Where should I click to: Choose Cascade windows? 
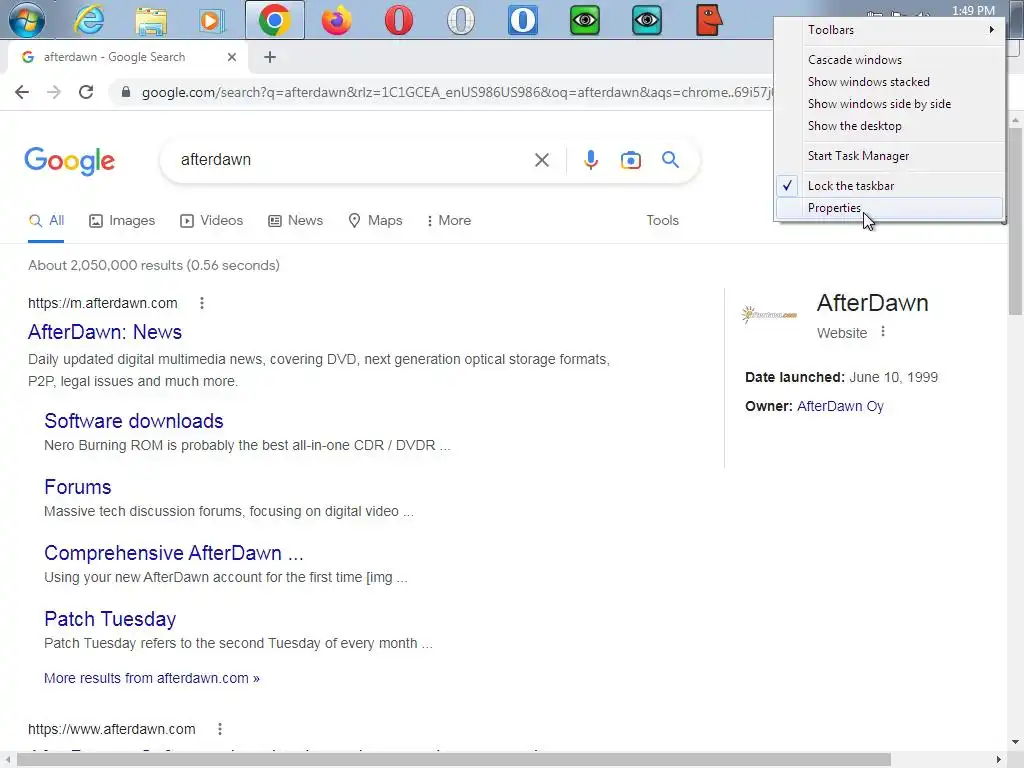tap(889, 60)
